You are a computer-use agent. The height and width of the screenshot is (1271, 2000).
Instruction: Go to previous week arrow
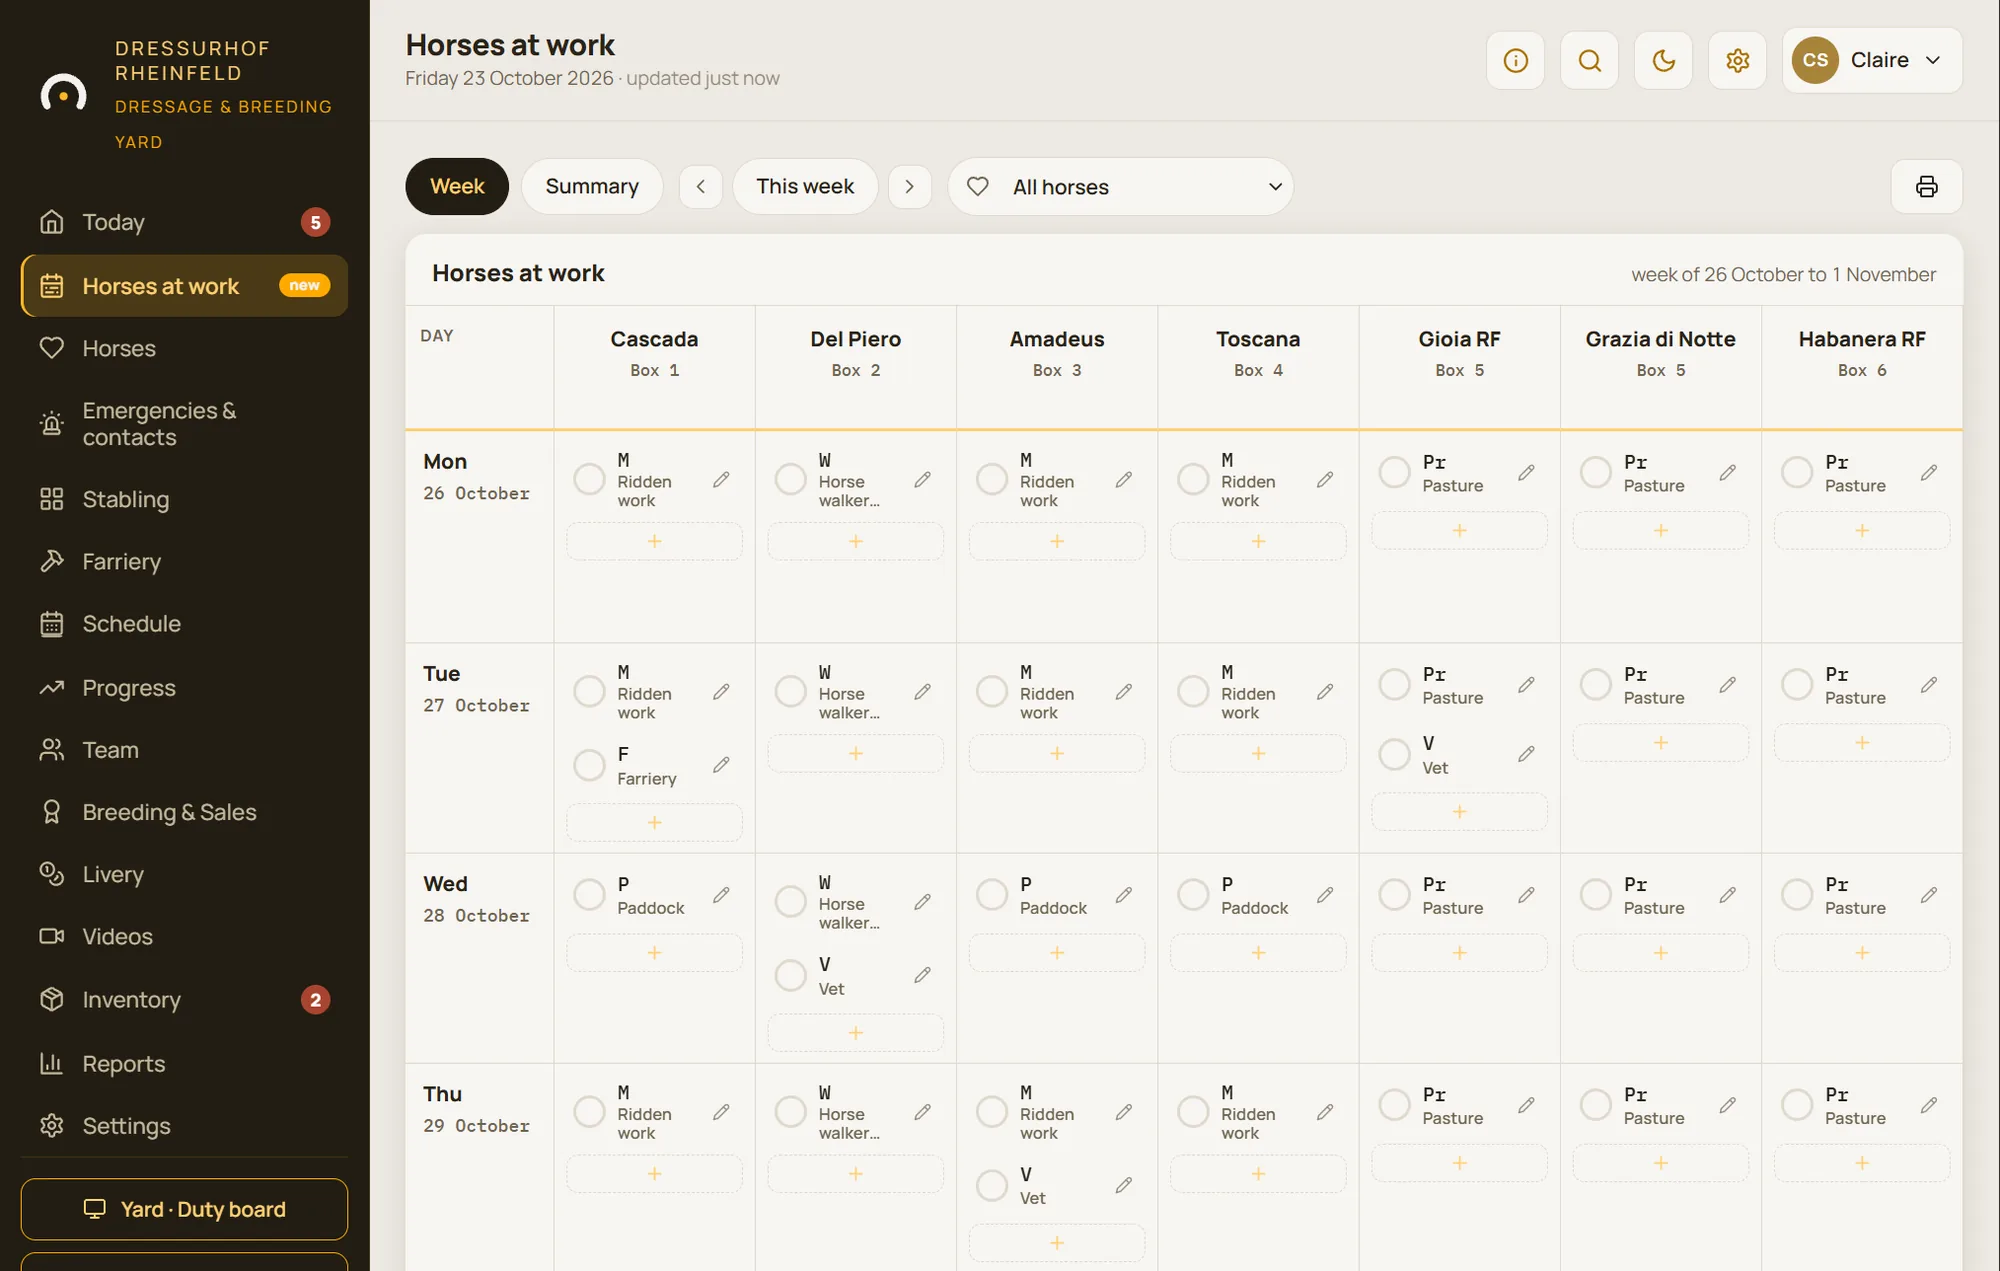click(x=701, y=186)
